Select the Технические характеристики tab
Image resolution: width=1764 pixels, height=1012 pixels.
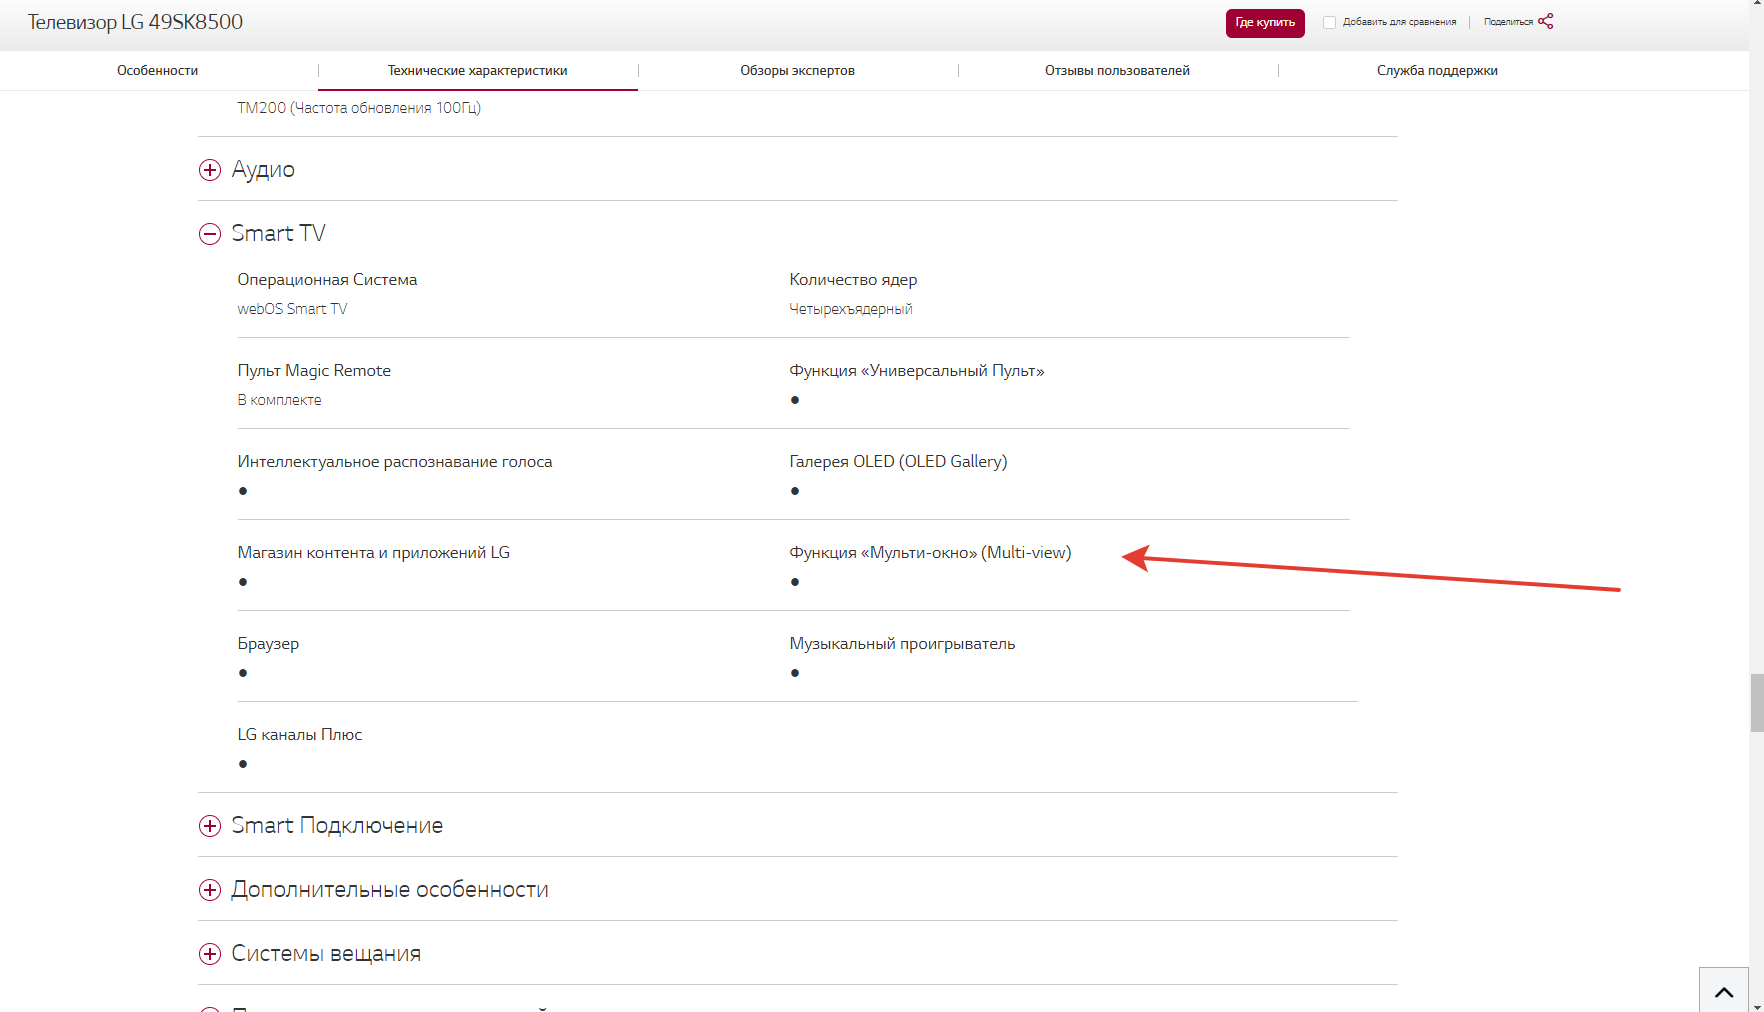pos(477,71)
